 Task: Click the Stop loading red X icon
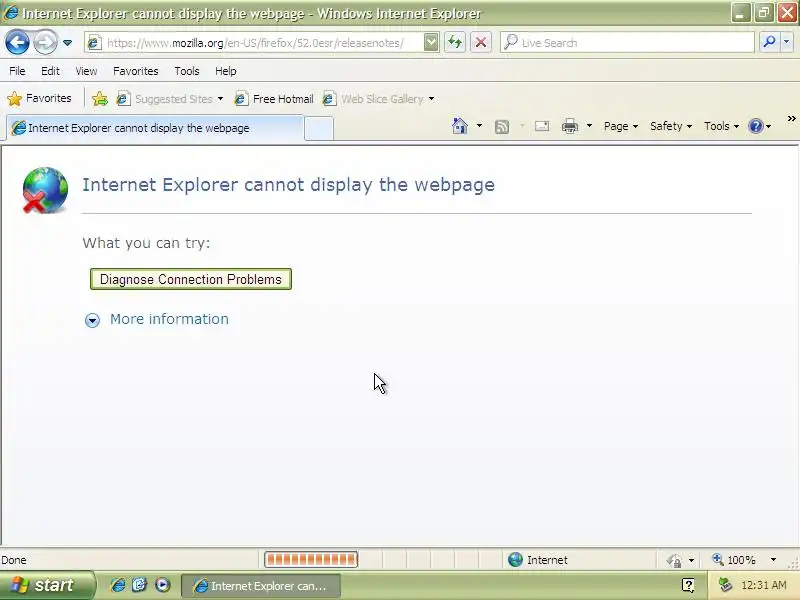point(481,42)
